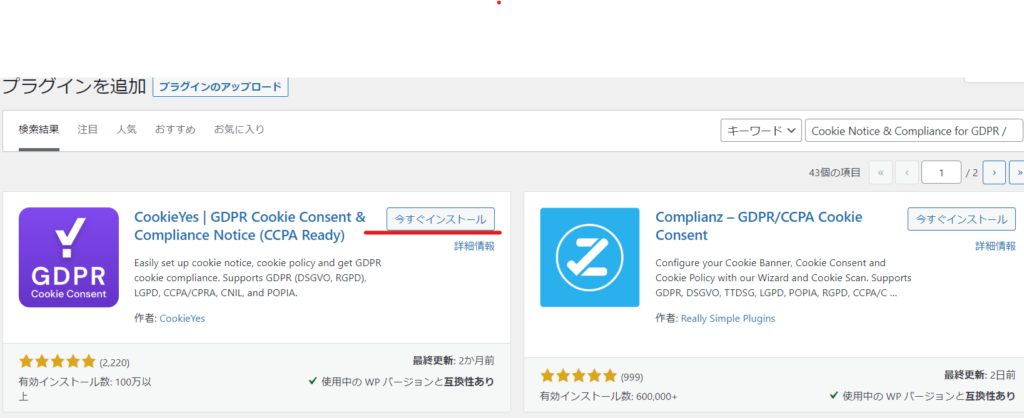Switch to the 検索結果 tab
The image size is (1024, 418).
pos(39,130)
